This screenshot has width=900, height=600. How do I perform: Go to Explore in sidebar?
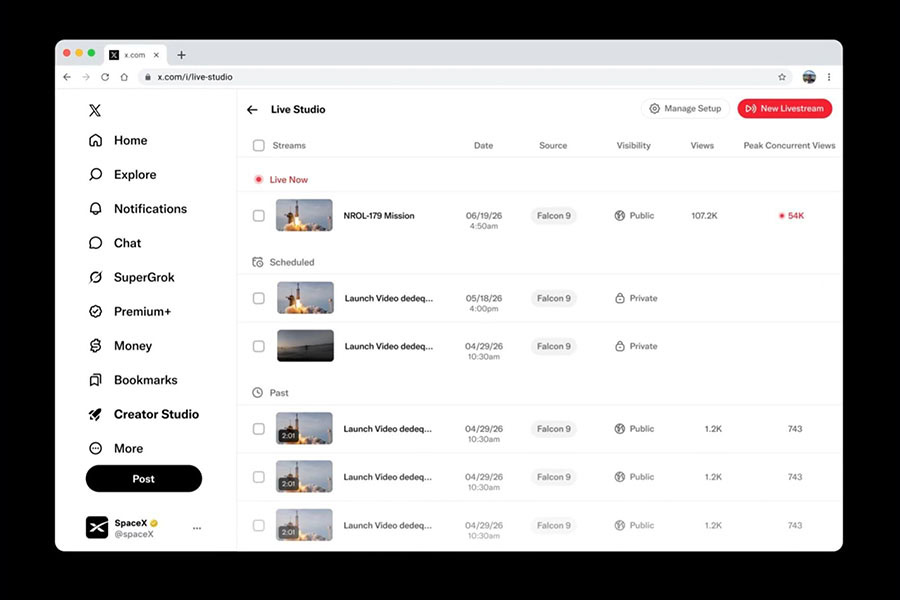point(123,175)
